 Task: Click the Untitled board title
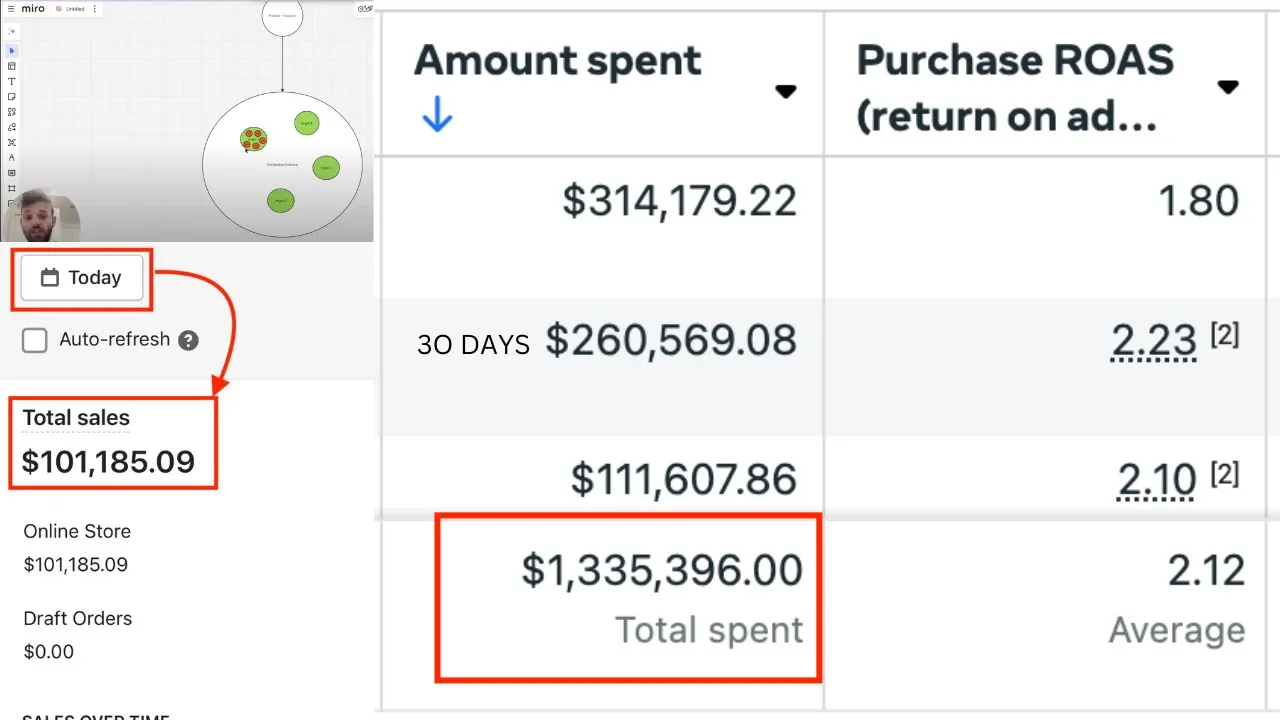tap(75, 9)
